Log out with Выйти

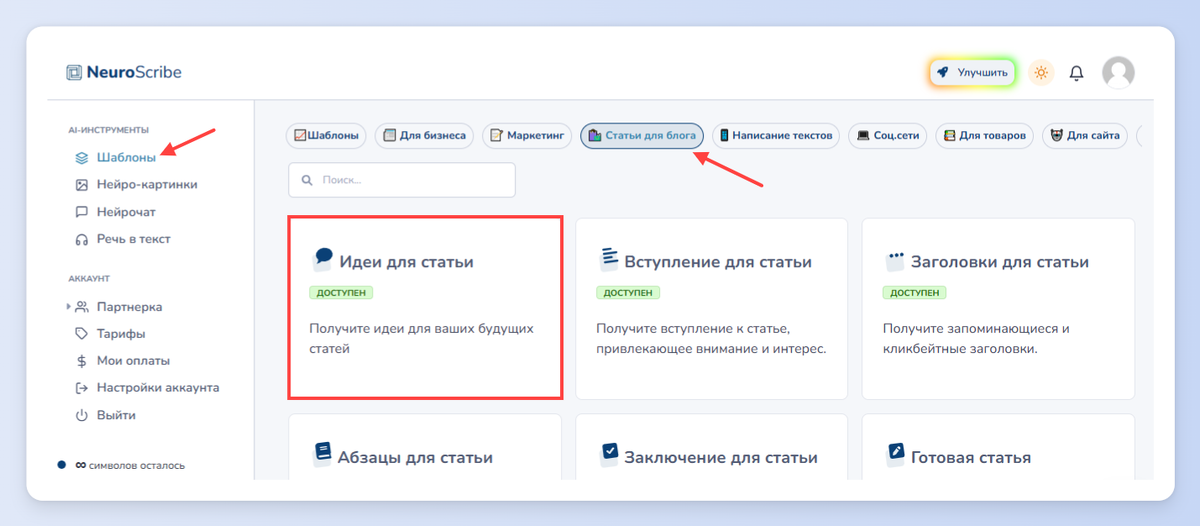(116, 415)
